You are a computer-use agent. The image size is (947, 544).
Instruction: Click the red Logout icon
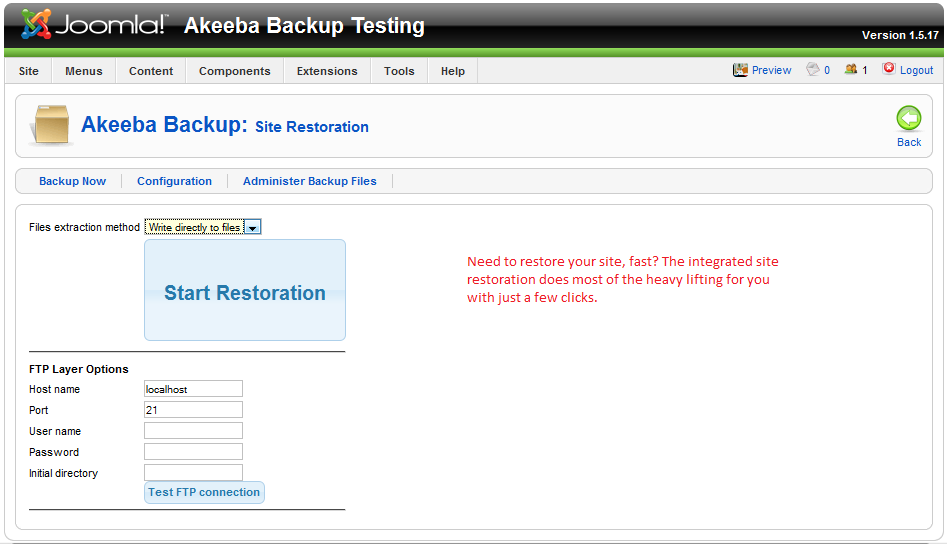[889, 70]
